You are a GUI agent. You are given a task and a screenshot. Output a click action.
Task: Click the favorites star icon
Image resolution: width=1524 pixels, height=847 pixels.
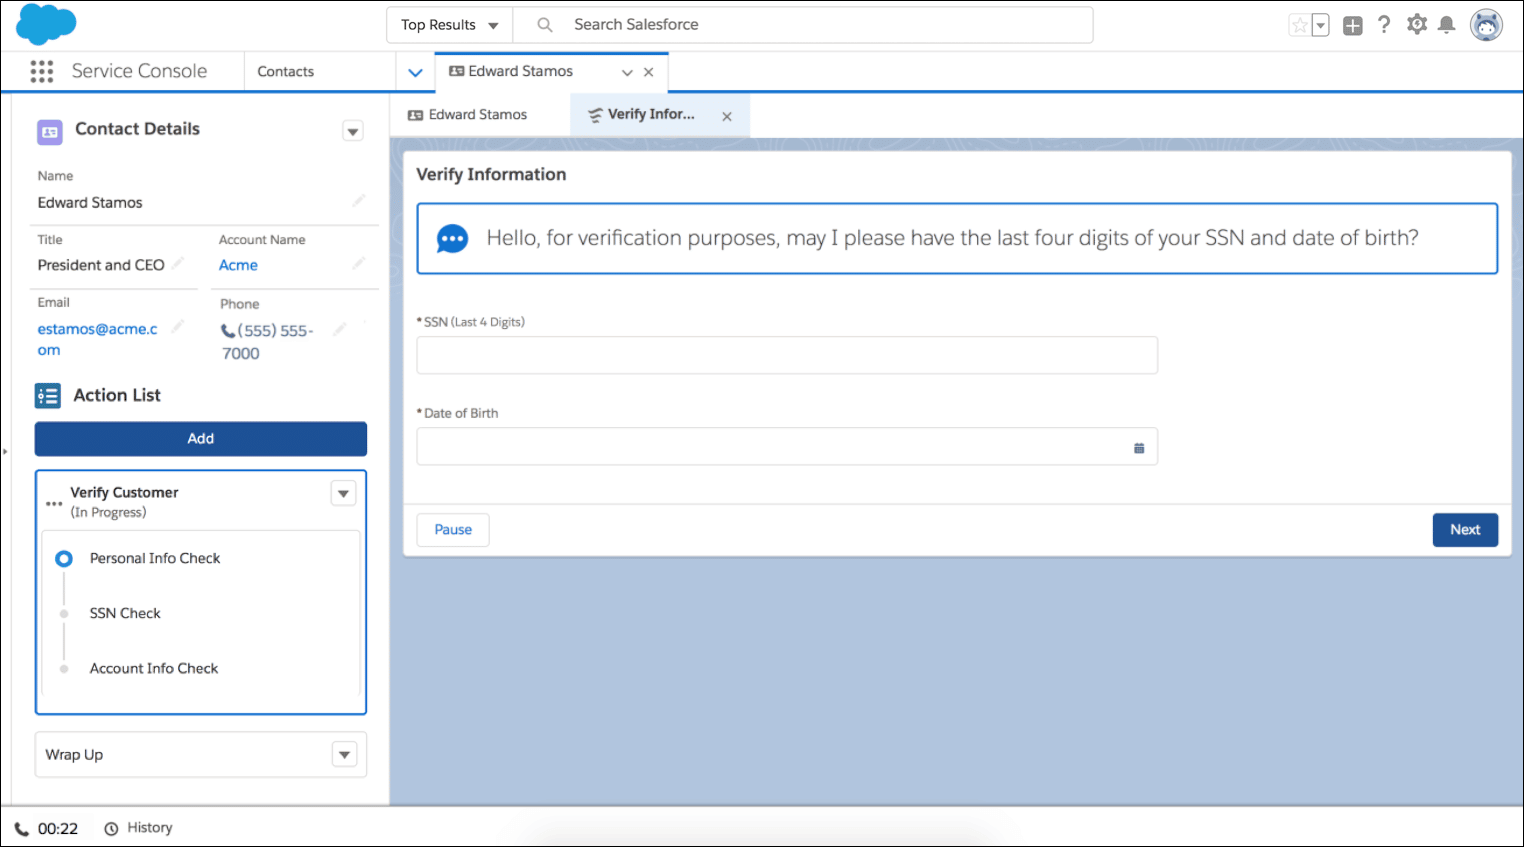(1299, 26)
